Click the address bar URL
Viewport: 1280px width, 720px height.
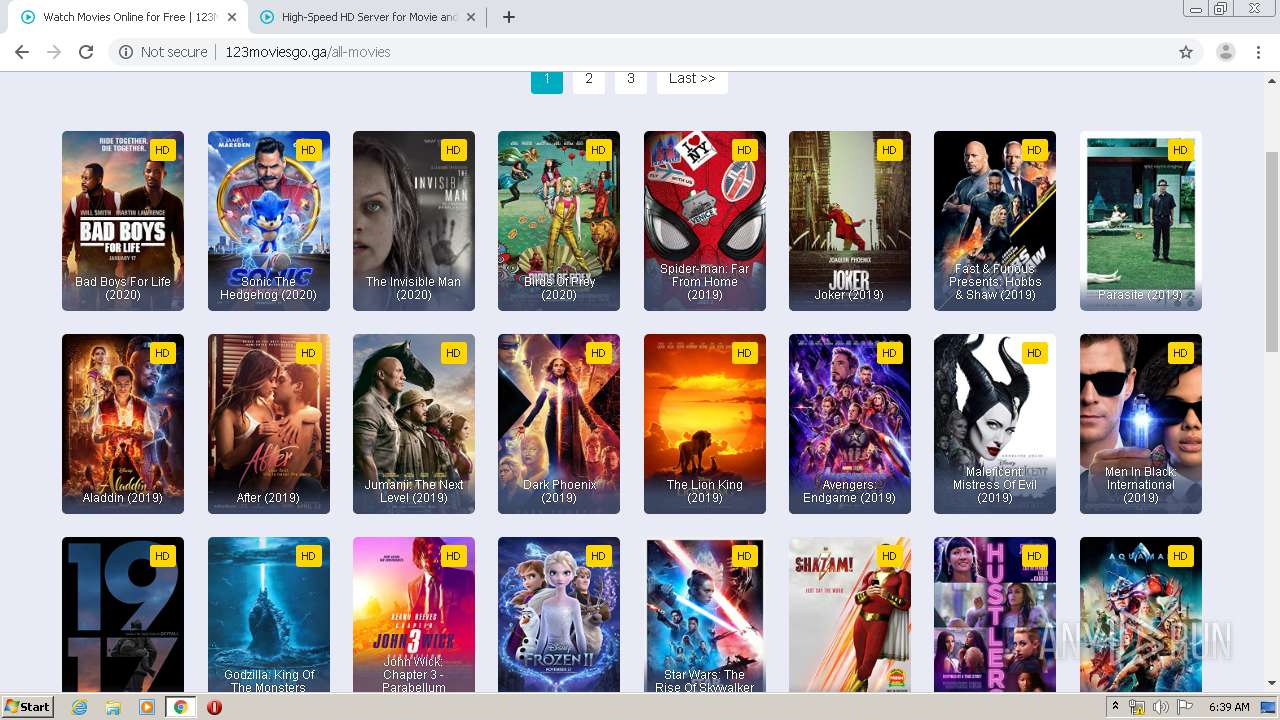pyautogui.click(x=307, y=52)
